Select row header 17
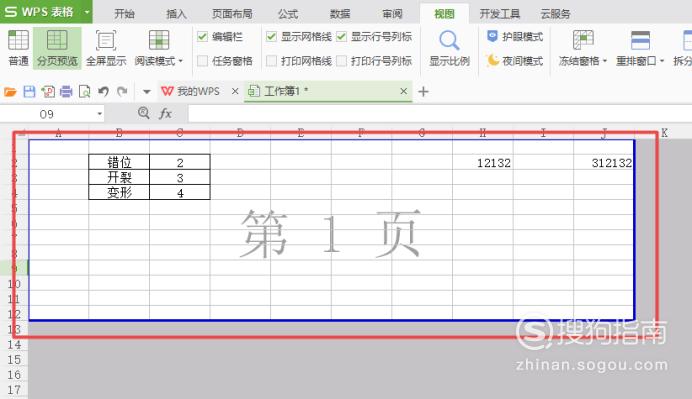Viewport: 692px width, 399px height. 14,390
